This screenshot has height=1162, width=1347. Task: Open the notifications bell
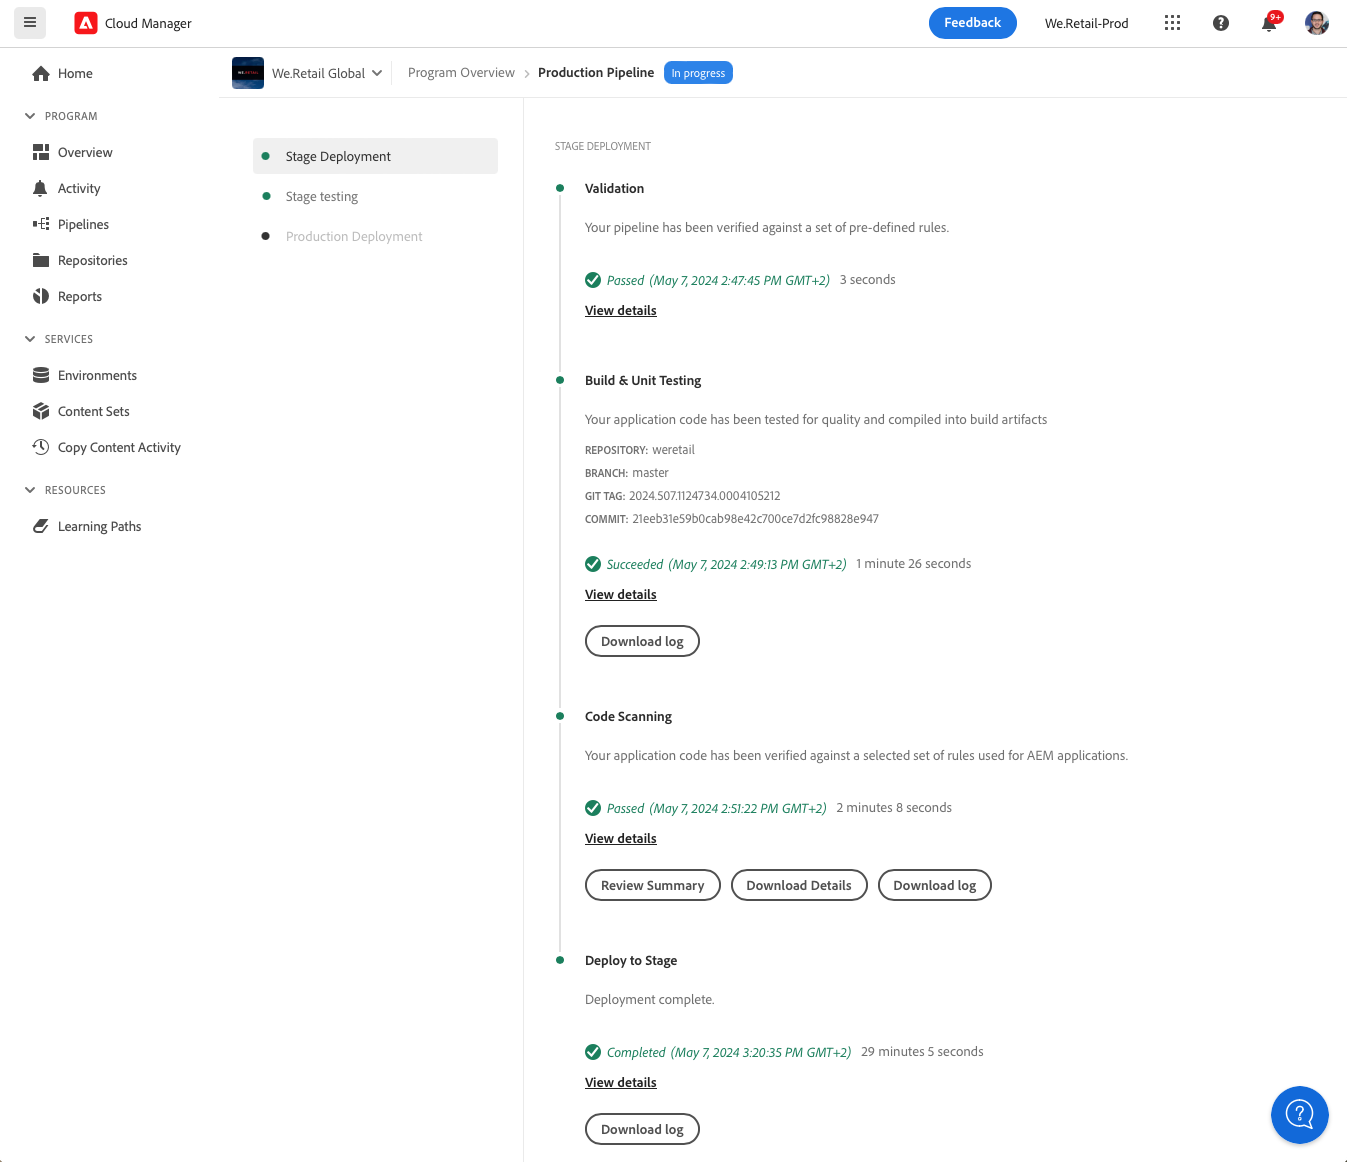pyautogui.click(x=1269, y=23)
